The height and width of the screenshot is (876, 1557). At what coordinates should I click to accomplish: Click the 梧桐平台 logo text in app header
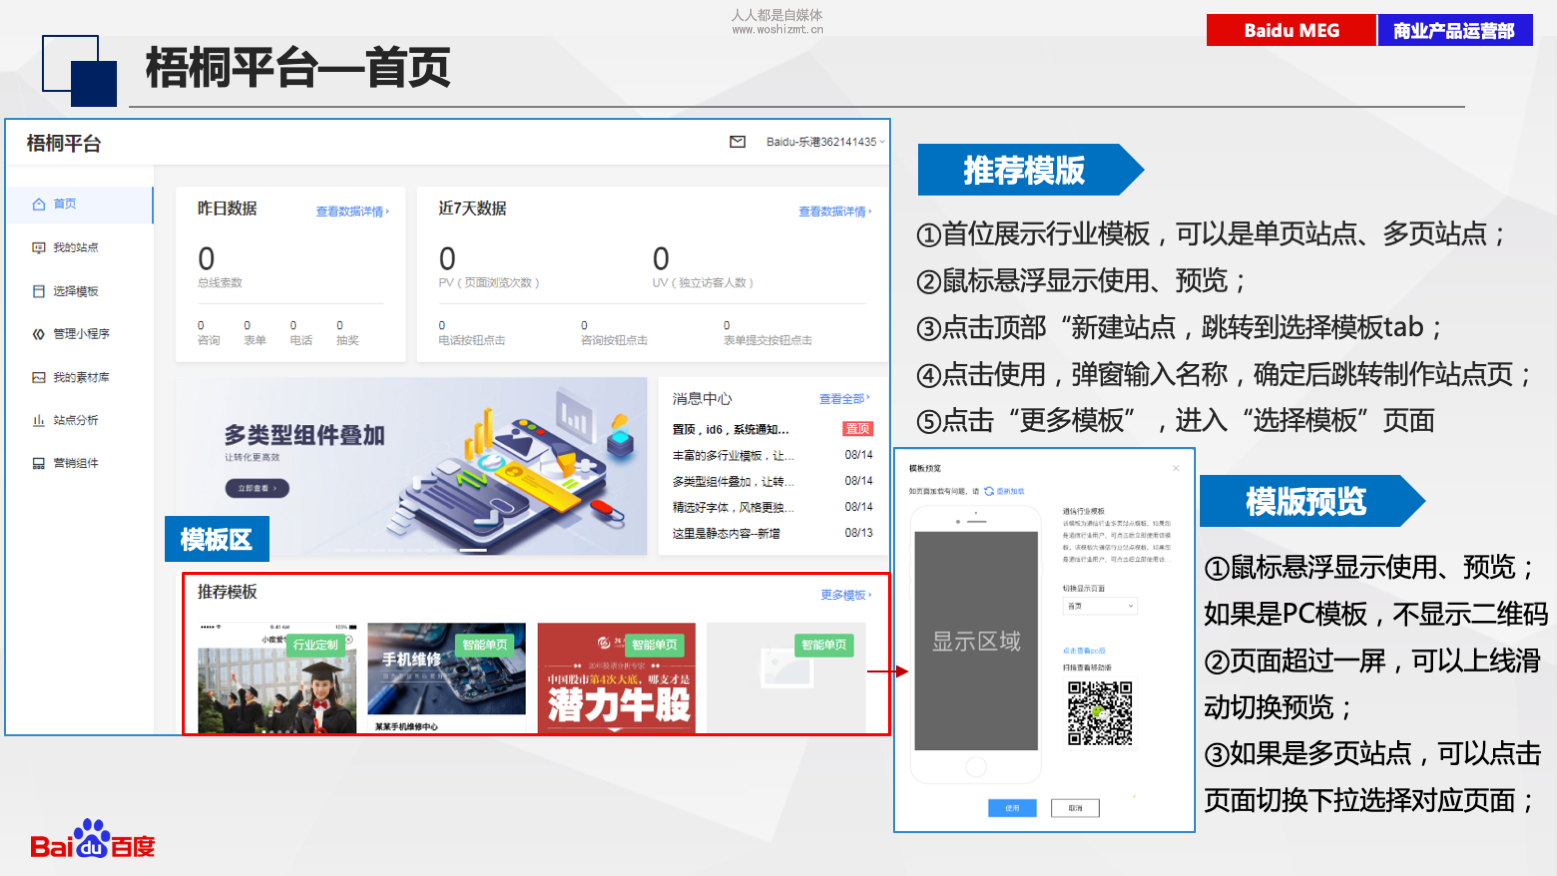[x=64, y=143]
